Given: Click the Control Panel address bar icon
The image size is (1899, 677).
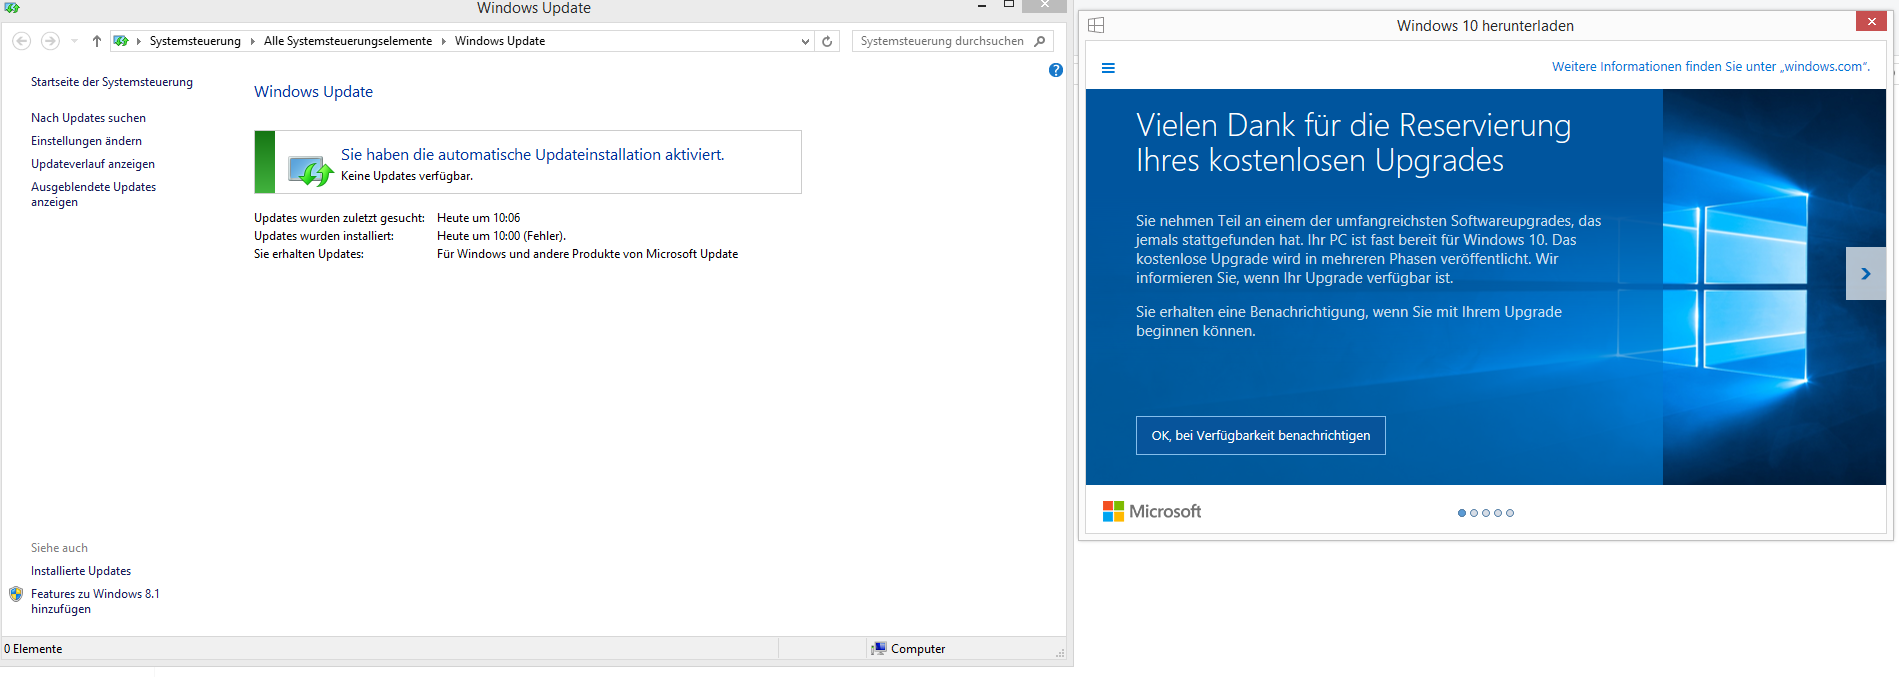Looking at the screenshot, I should tap(121, 41).
